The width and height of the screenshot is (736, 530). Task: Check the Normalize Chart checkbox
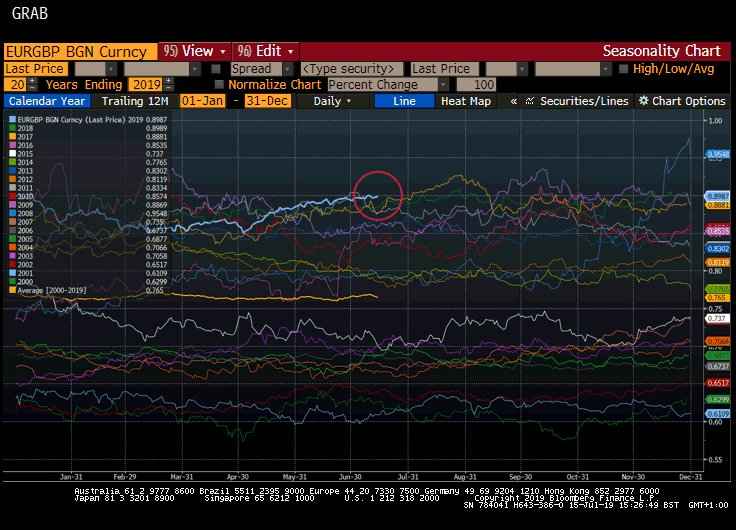click(x=219, y=85)
